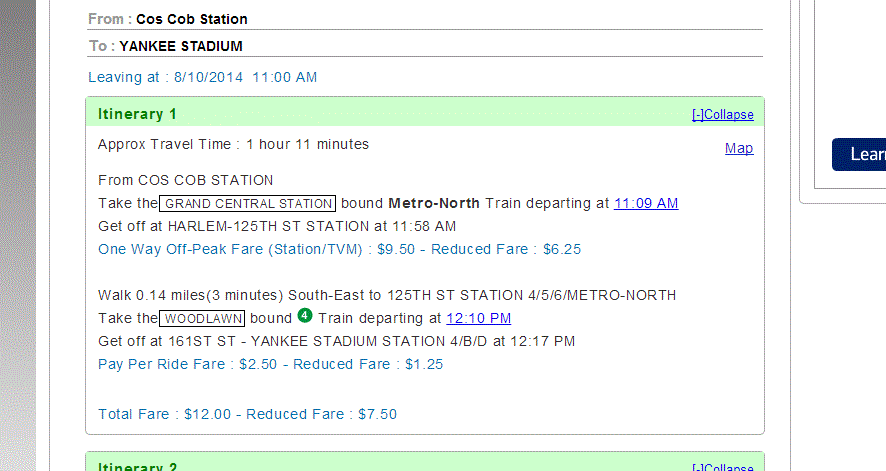Open the 12:10 PM departure time link

pyautogui.click(x=478, y=318)
